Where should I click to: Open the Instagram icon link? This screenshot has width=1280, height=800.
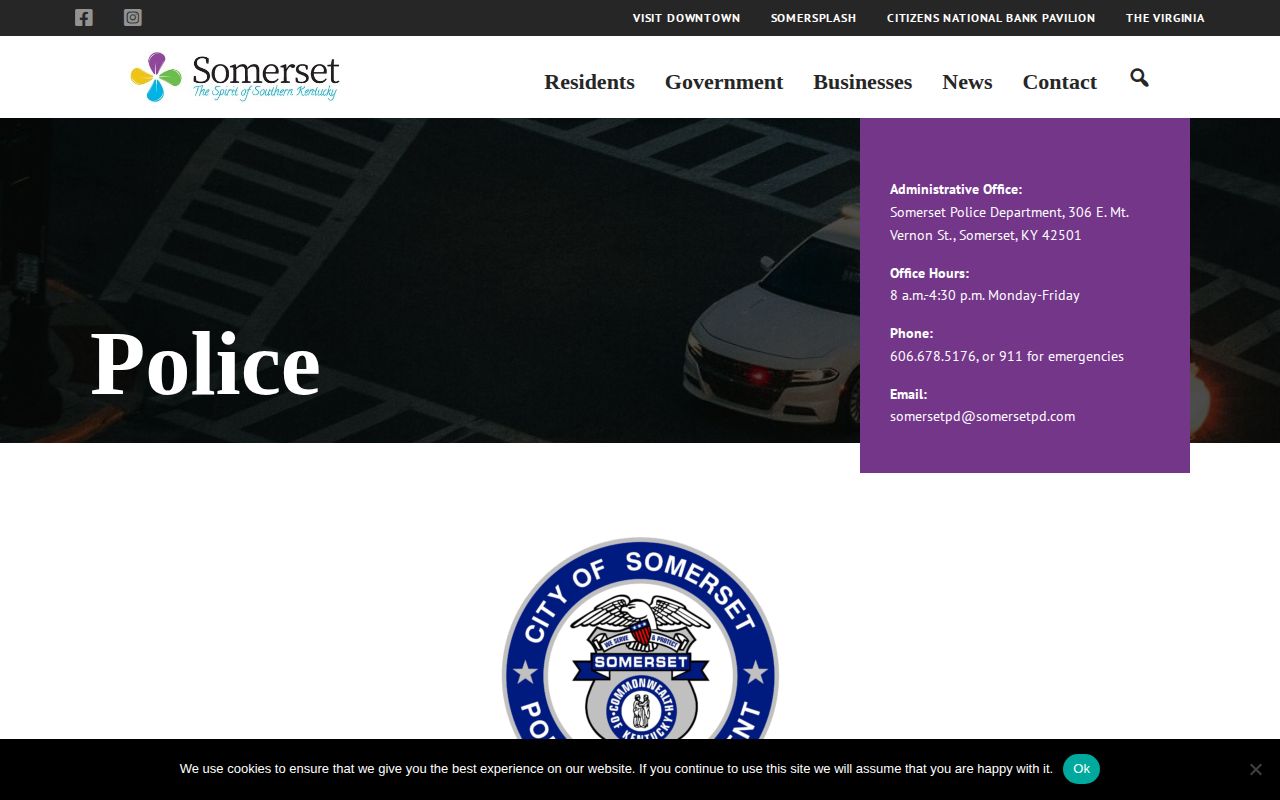(x=132, y=17)
